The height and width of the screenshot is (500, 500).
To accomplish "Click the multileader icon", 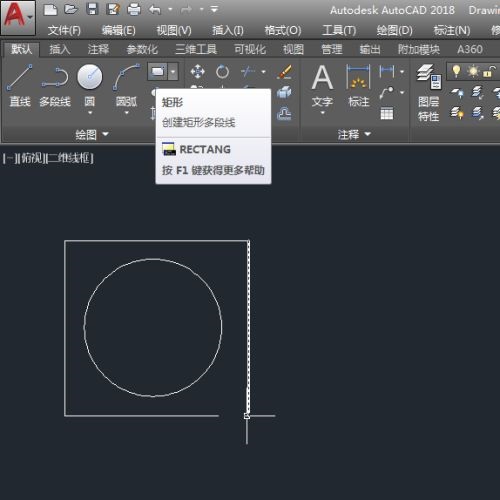I will pos(386,92).
